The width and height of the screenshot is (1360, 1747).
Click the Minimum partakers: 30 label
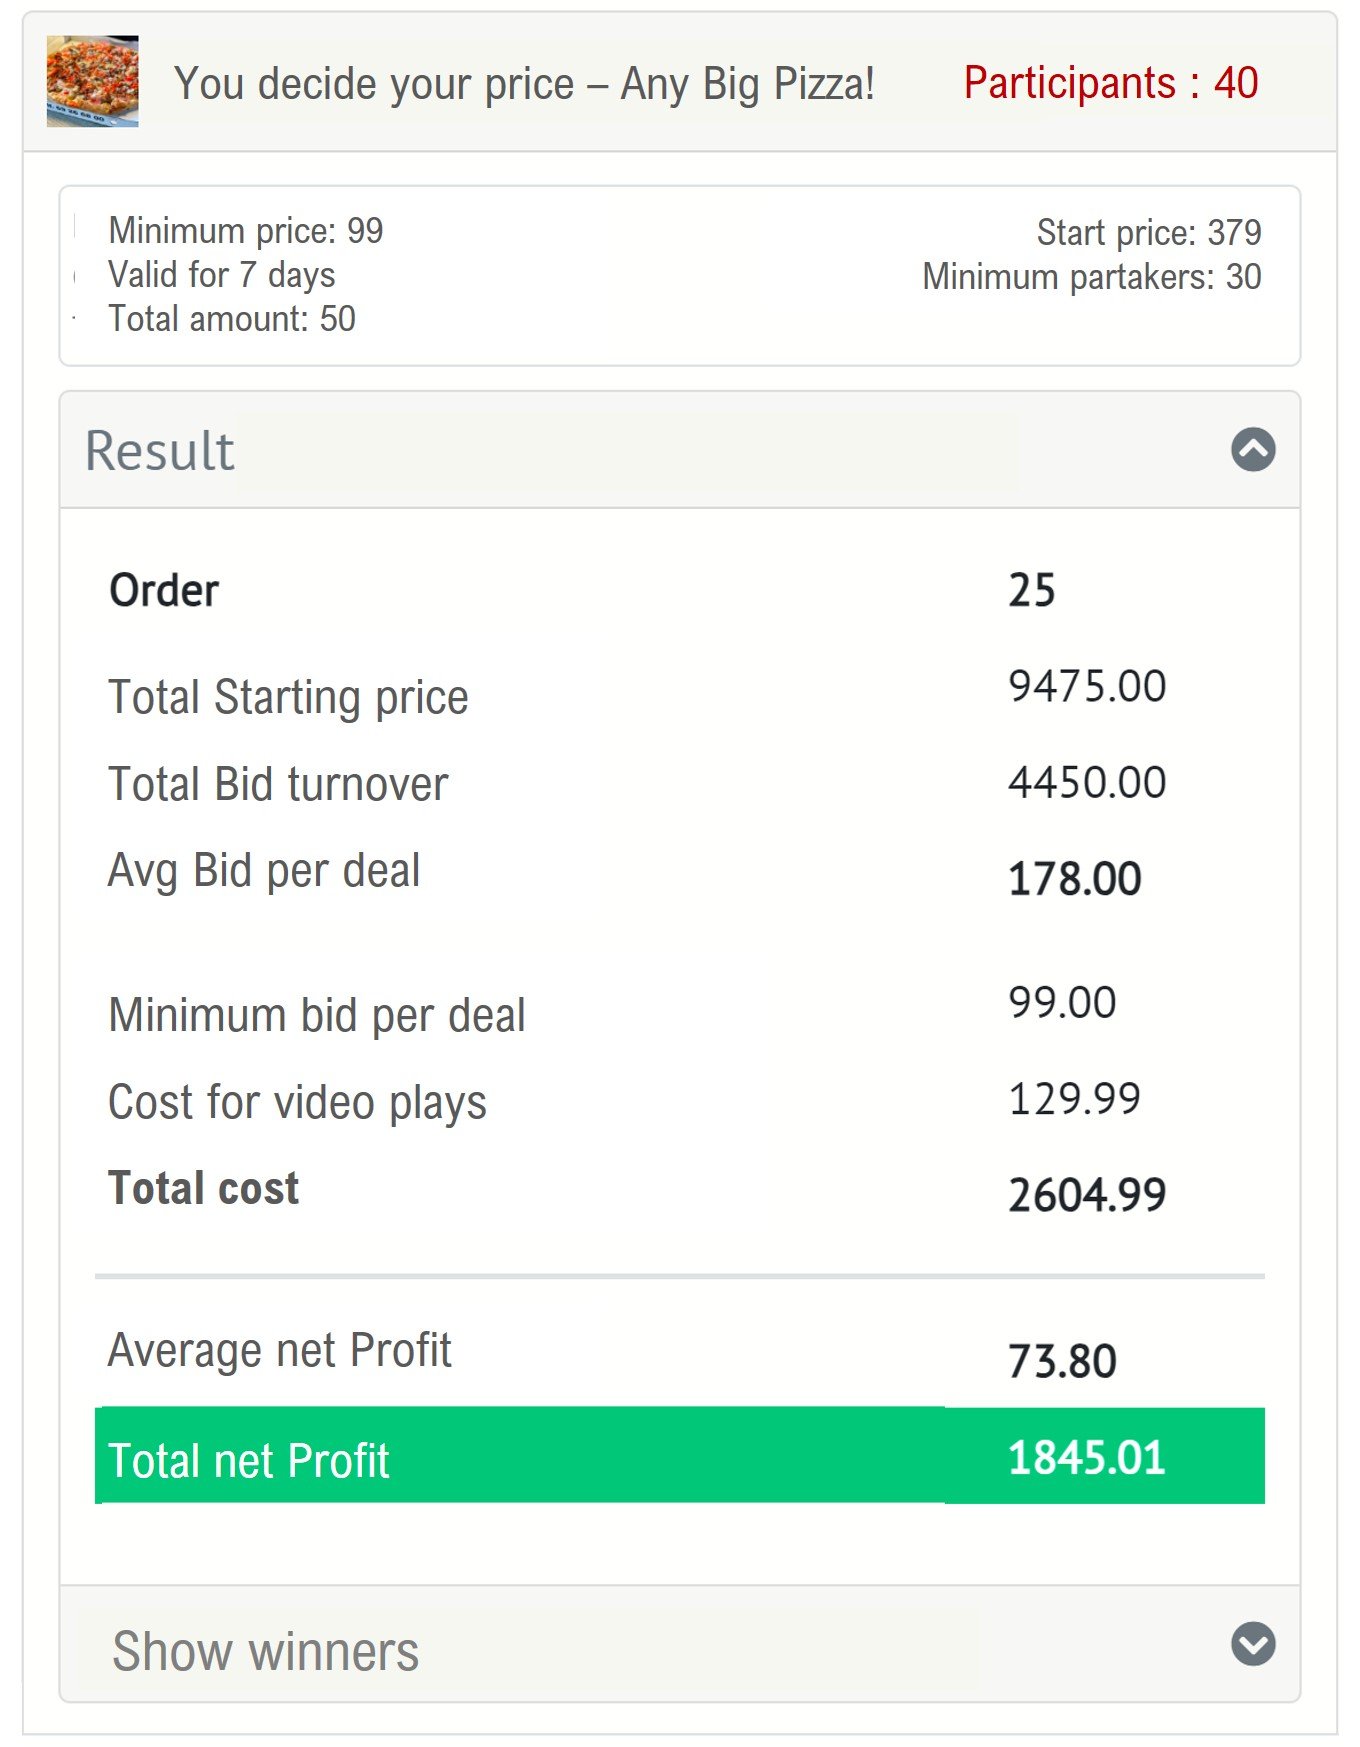pyautogui.click(x=1092, y=276)
